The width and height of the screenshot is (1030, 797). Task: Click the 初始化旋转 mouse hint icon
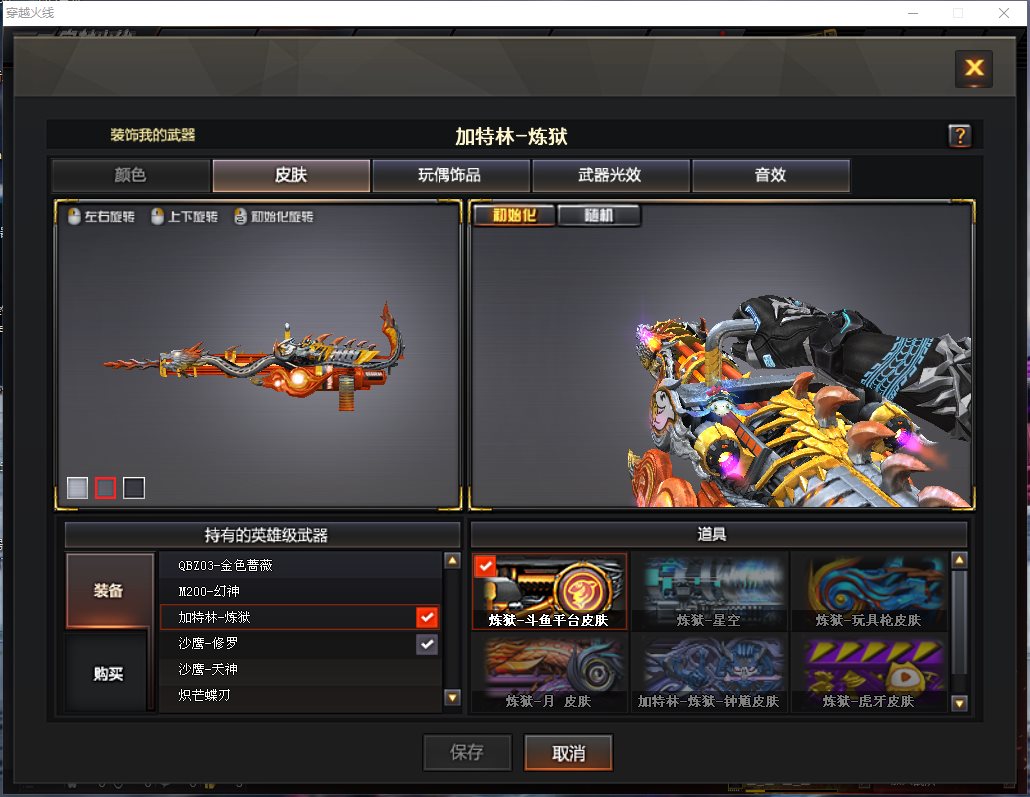coord(240,216)
